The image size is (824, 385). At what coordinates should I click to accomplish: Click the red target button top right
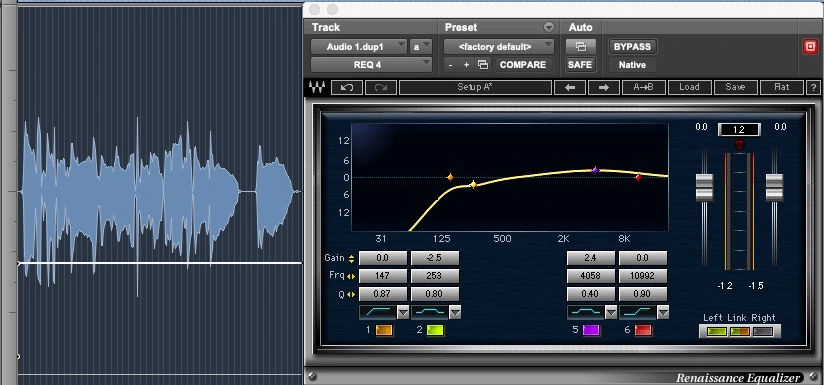pyautogui.click(x=810, y=47)
